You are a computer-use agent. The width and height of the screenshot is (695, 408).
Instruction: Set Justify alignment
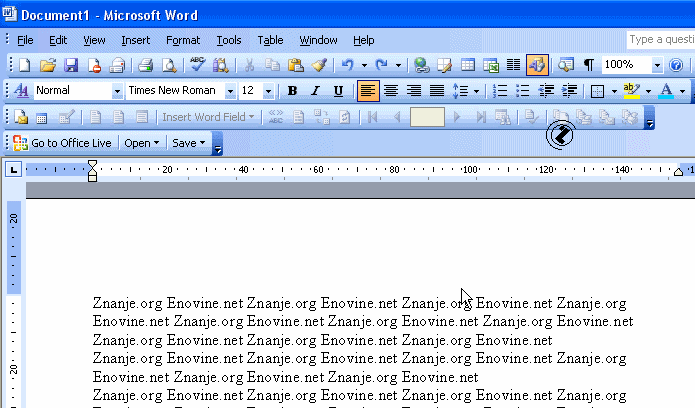(x=437, y=91)
